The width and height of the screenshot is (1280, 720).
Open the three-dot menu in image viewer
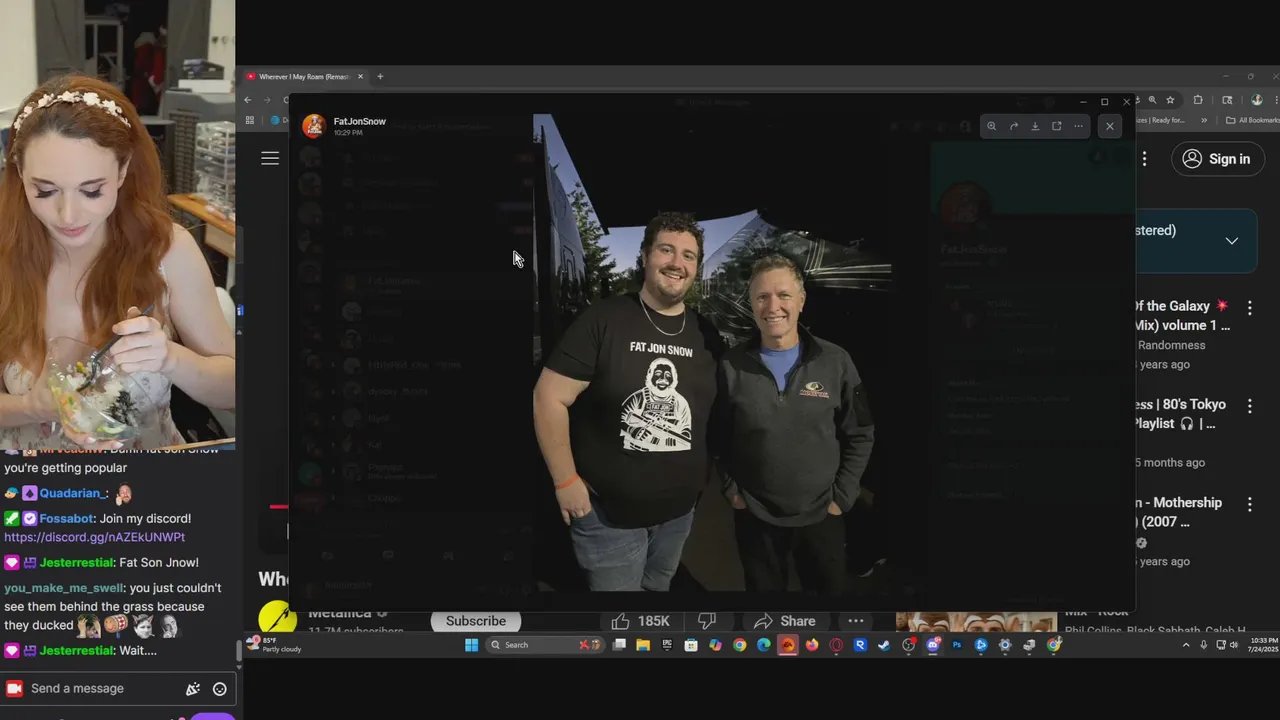click(1078, 126)
